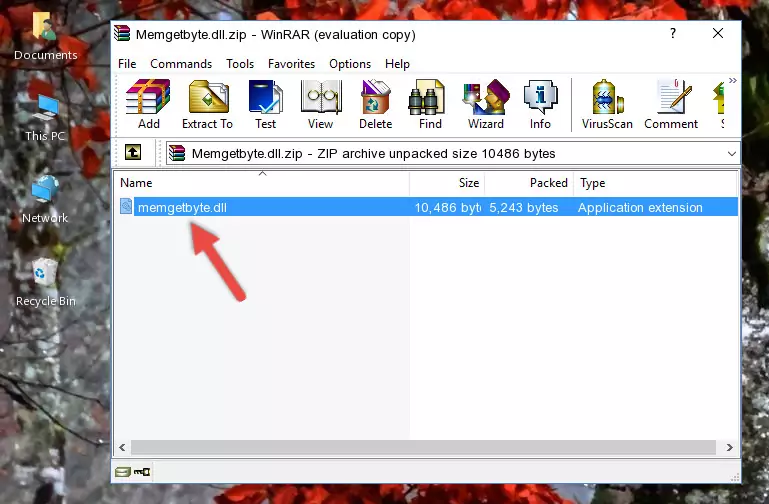Open the Options menu
Viewport: 769px width, 504px height.
click(x=350, y=64)
